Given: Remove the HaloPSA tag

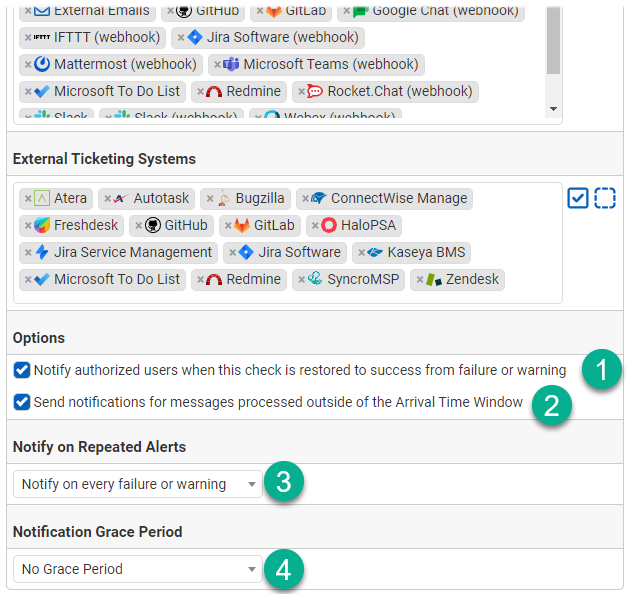Looking at the screenshot, I should (x=315, y=225).
